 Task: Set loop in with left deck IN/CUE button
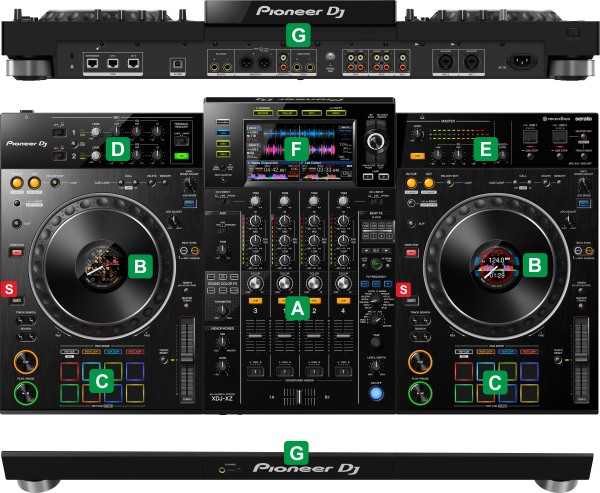tap(17, 183)
